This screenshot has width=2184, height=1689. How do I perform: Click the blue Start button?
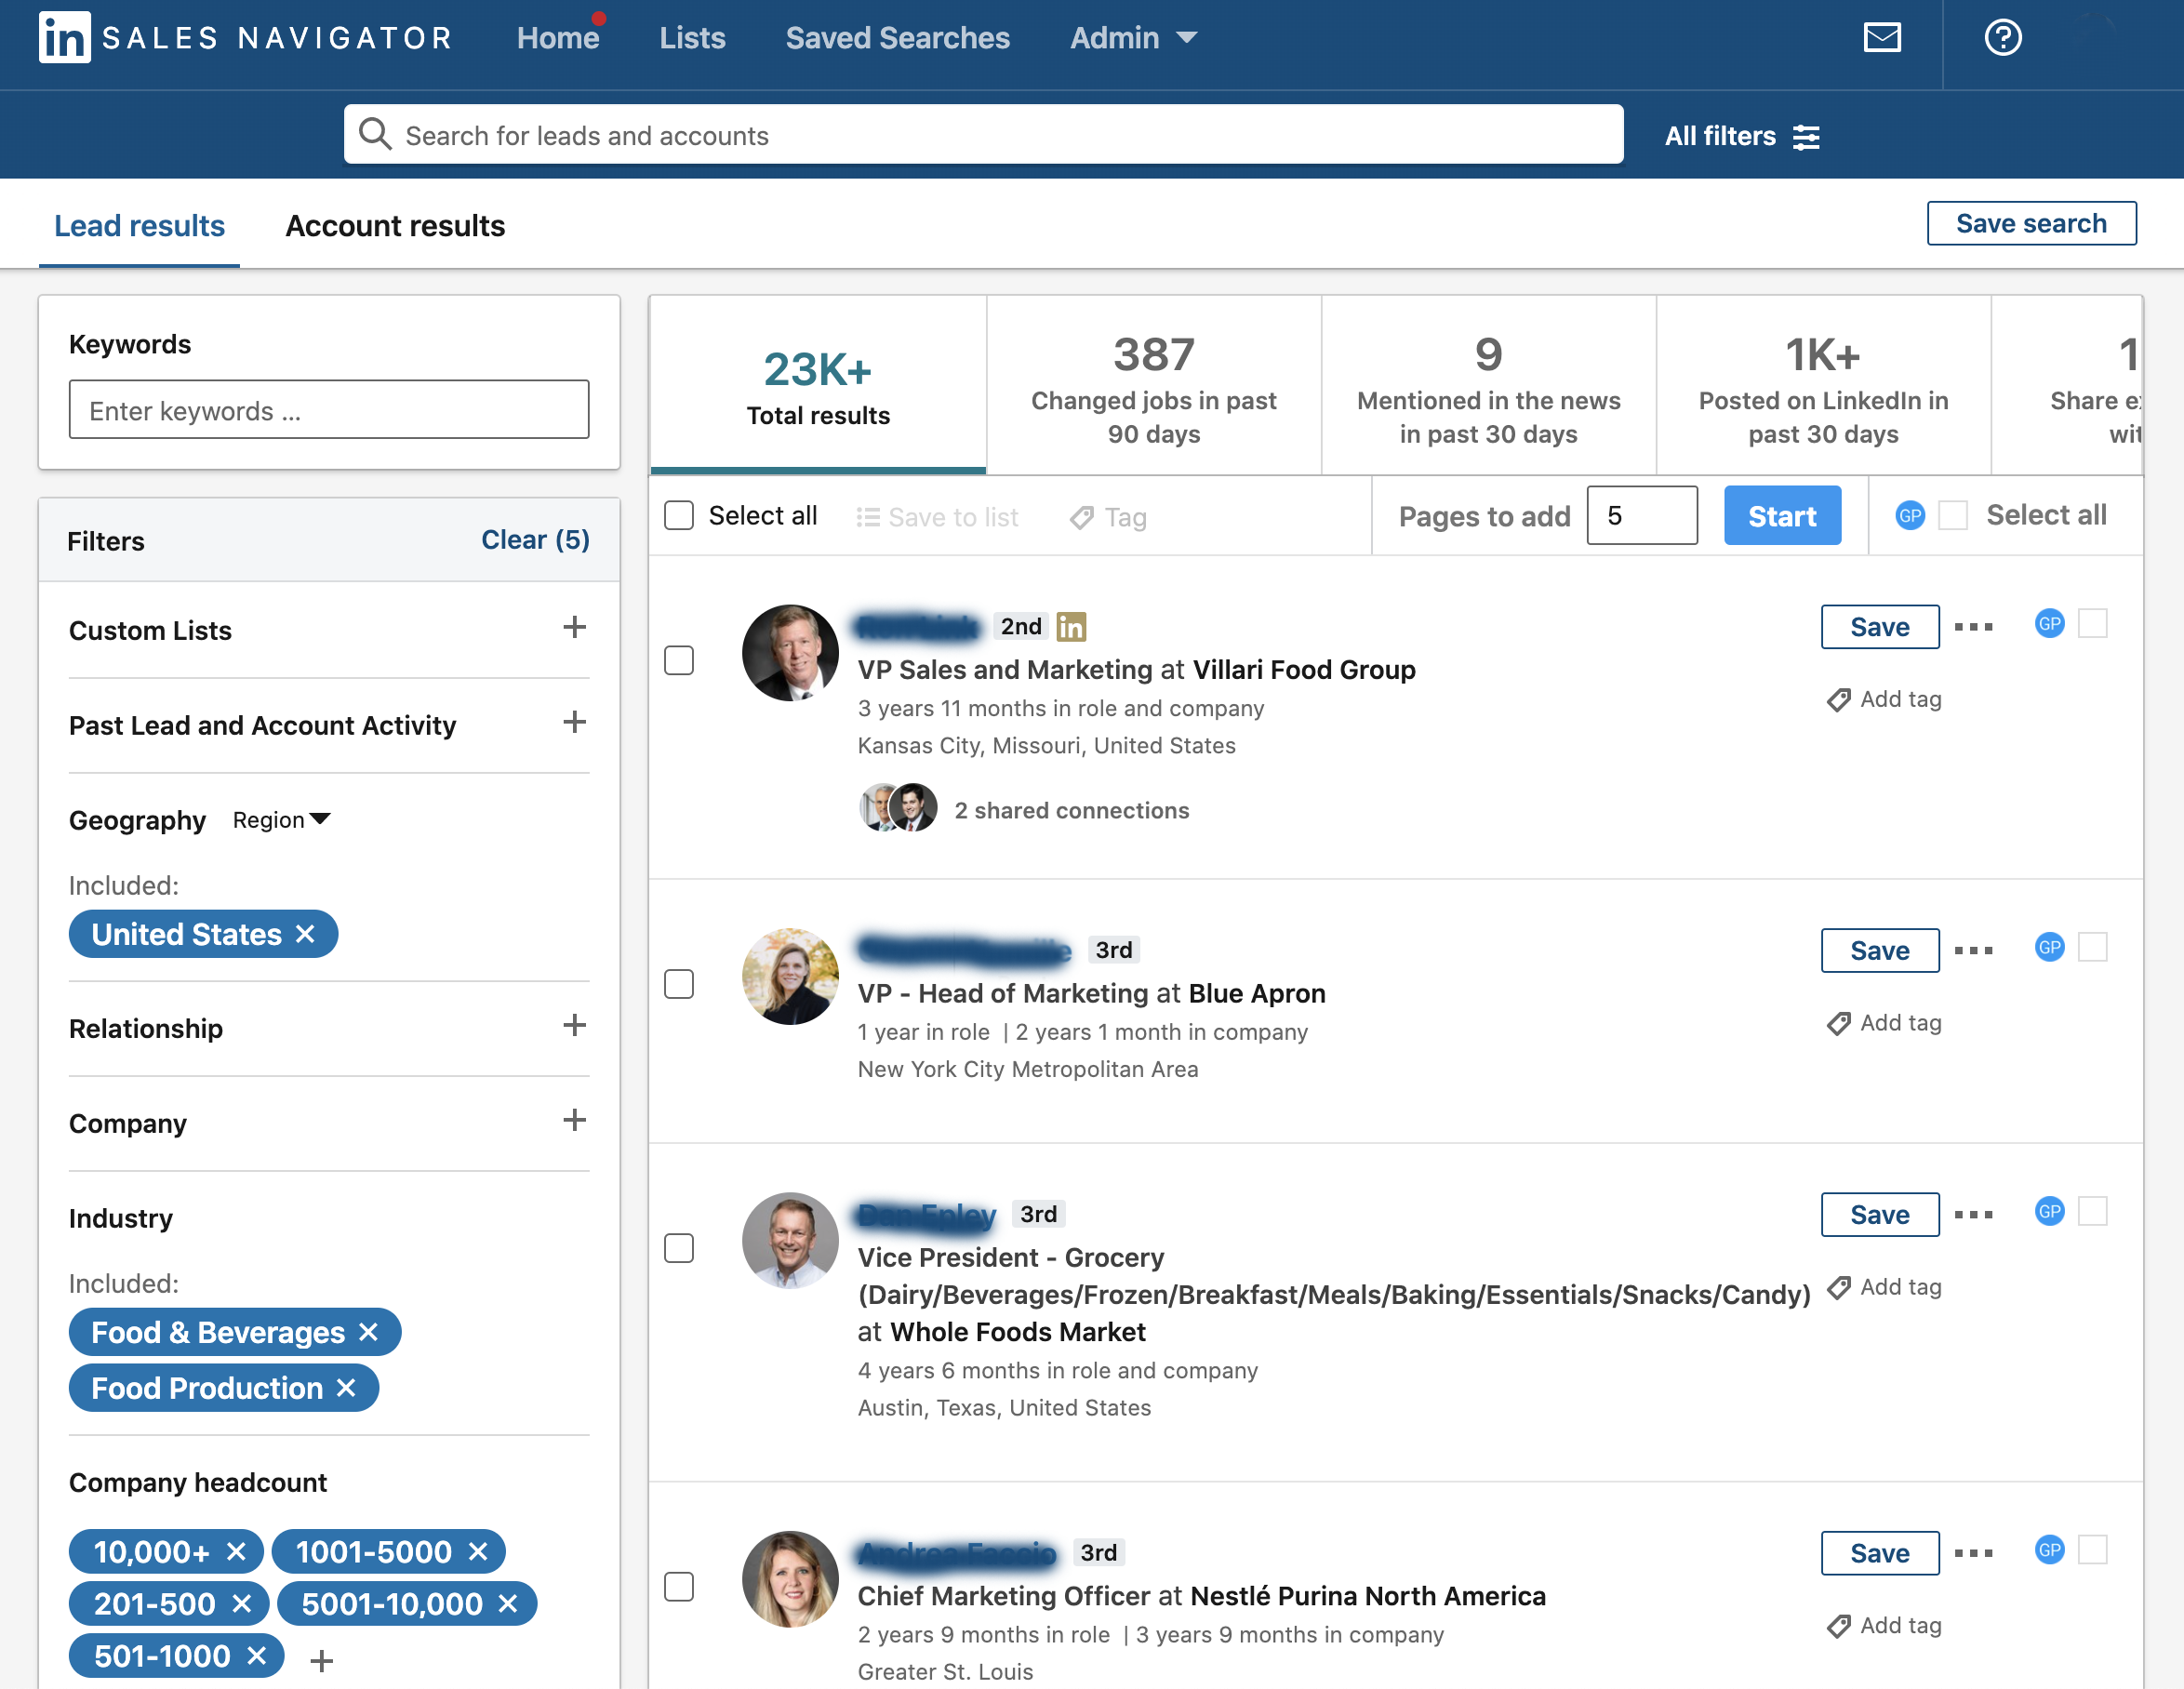click(1782, 516)
